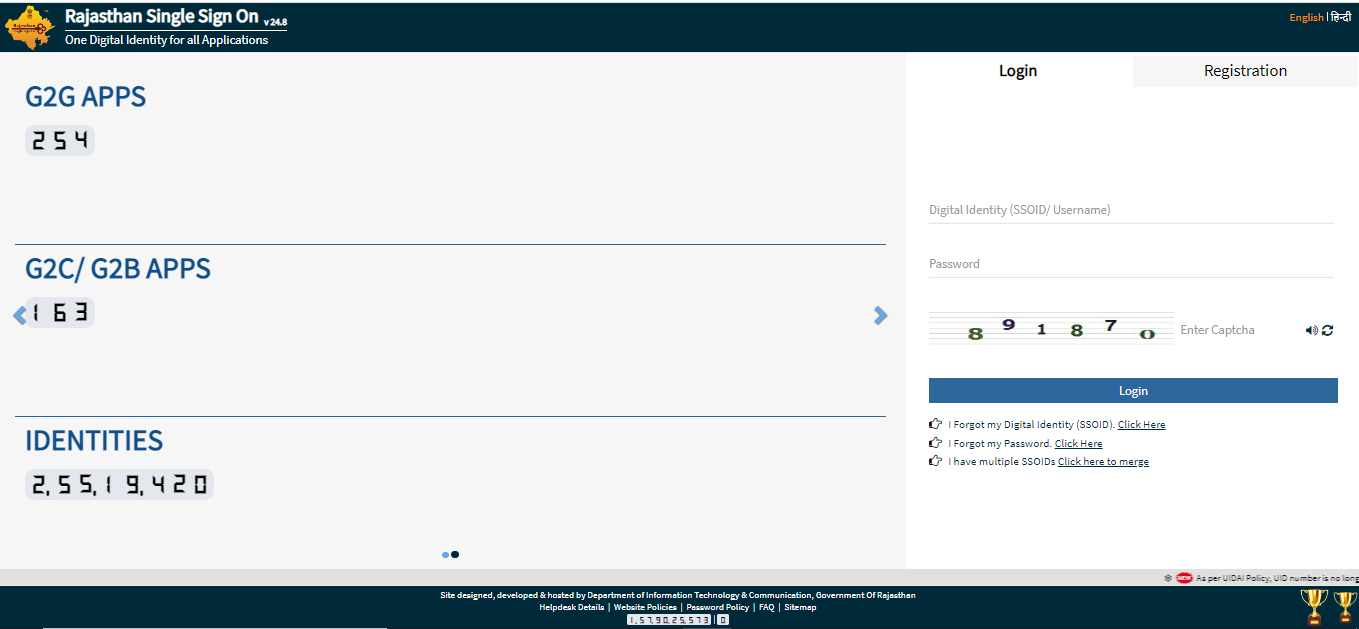Open Helpdesk Details footer link
The height and width of the screenshot is (629, 1359).
click(x=571, y=607)
